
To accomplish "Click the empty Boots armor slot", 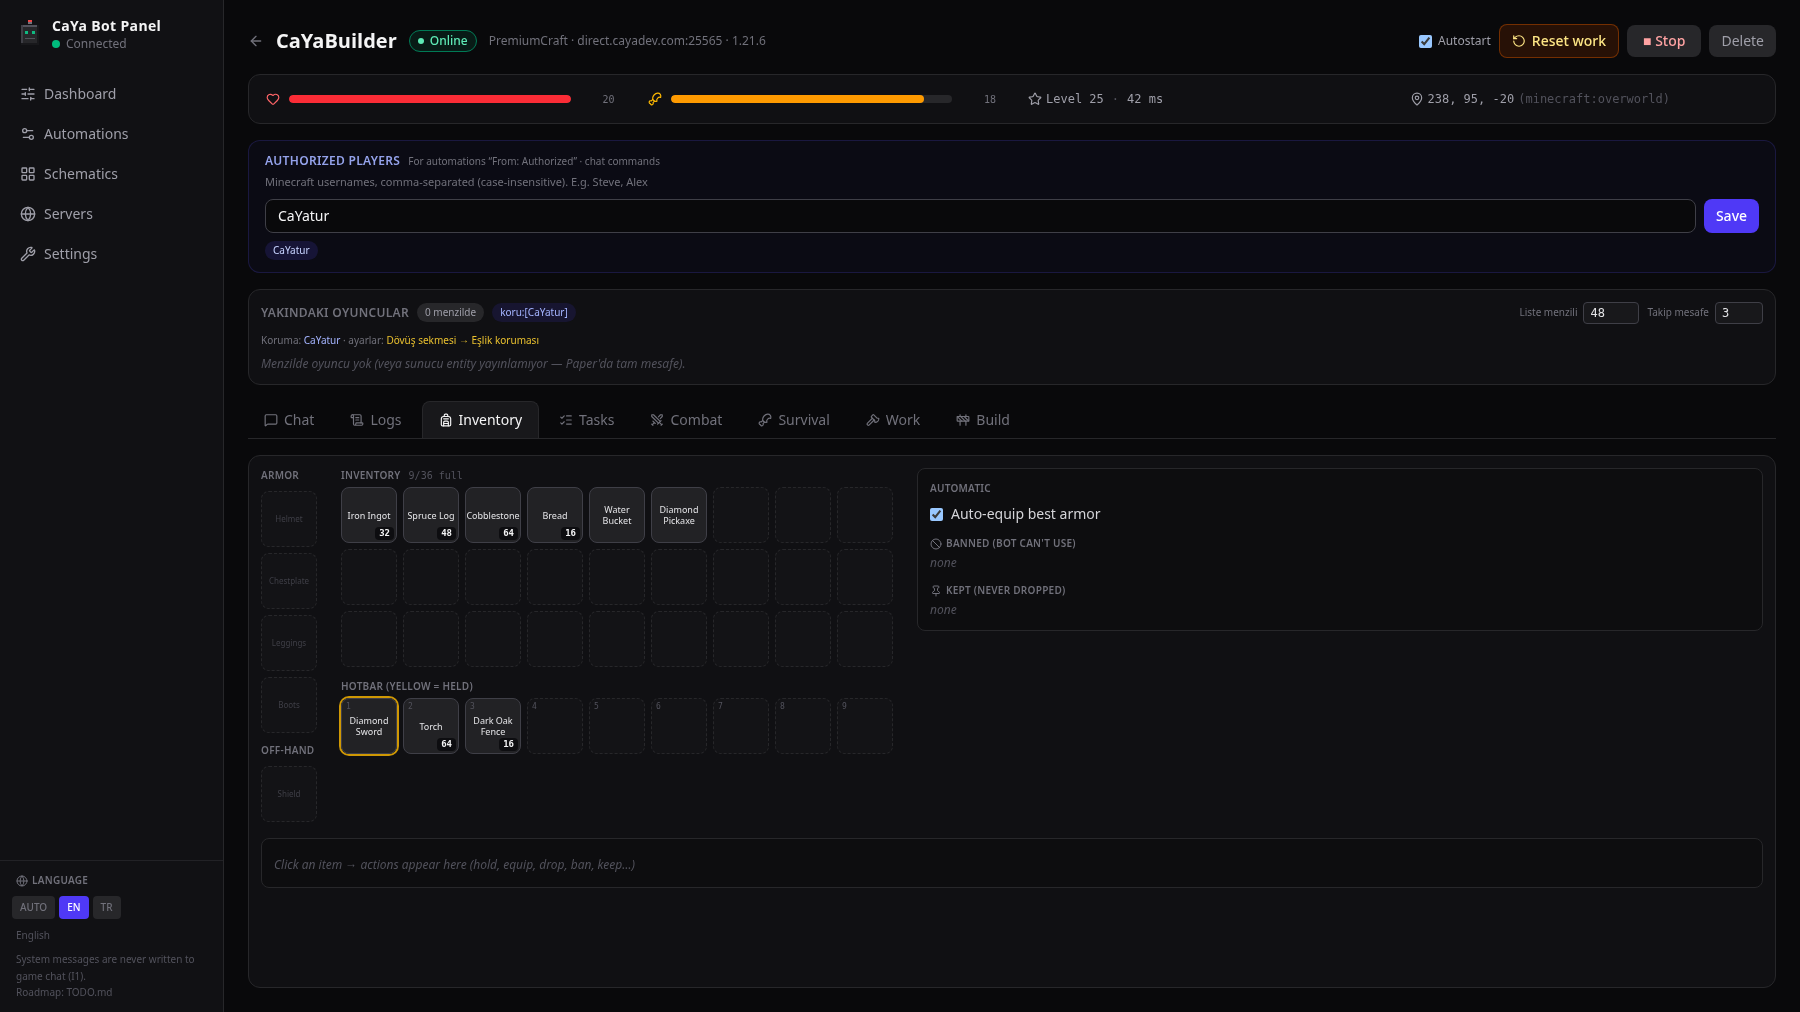I will click(x=289, y=705).
